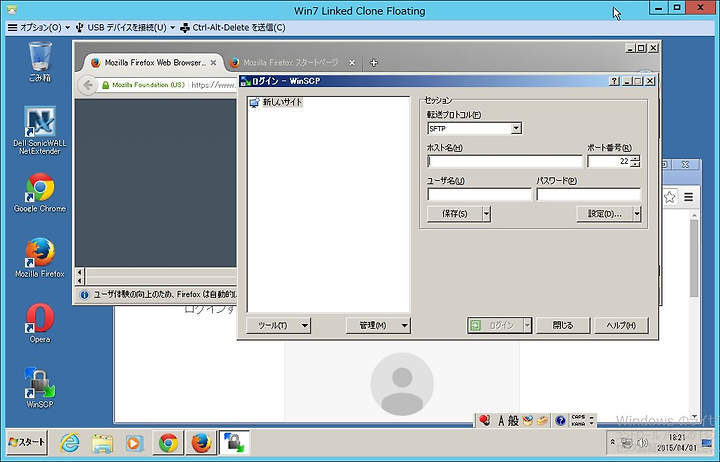The width and height of the screenshot is (720, 462).
Task: Click Firefox back navigation arrow
Action: coord(87,85)
